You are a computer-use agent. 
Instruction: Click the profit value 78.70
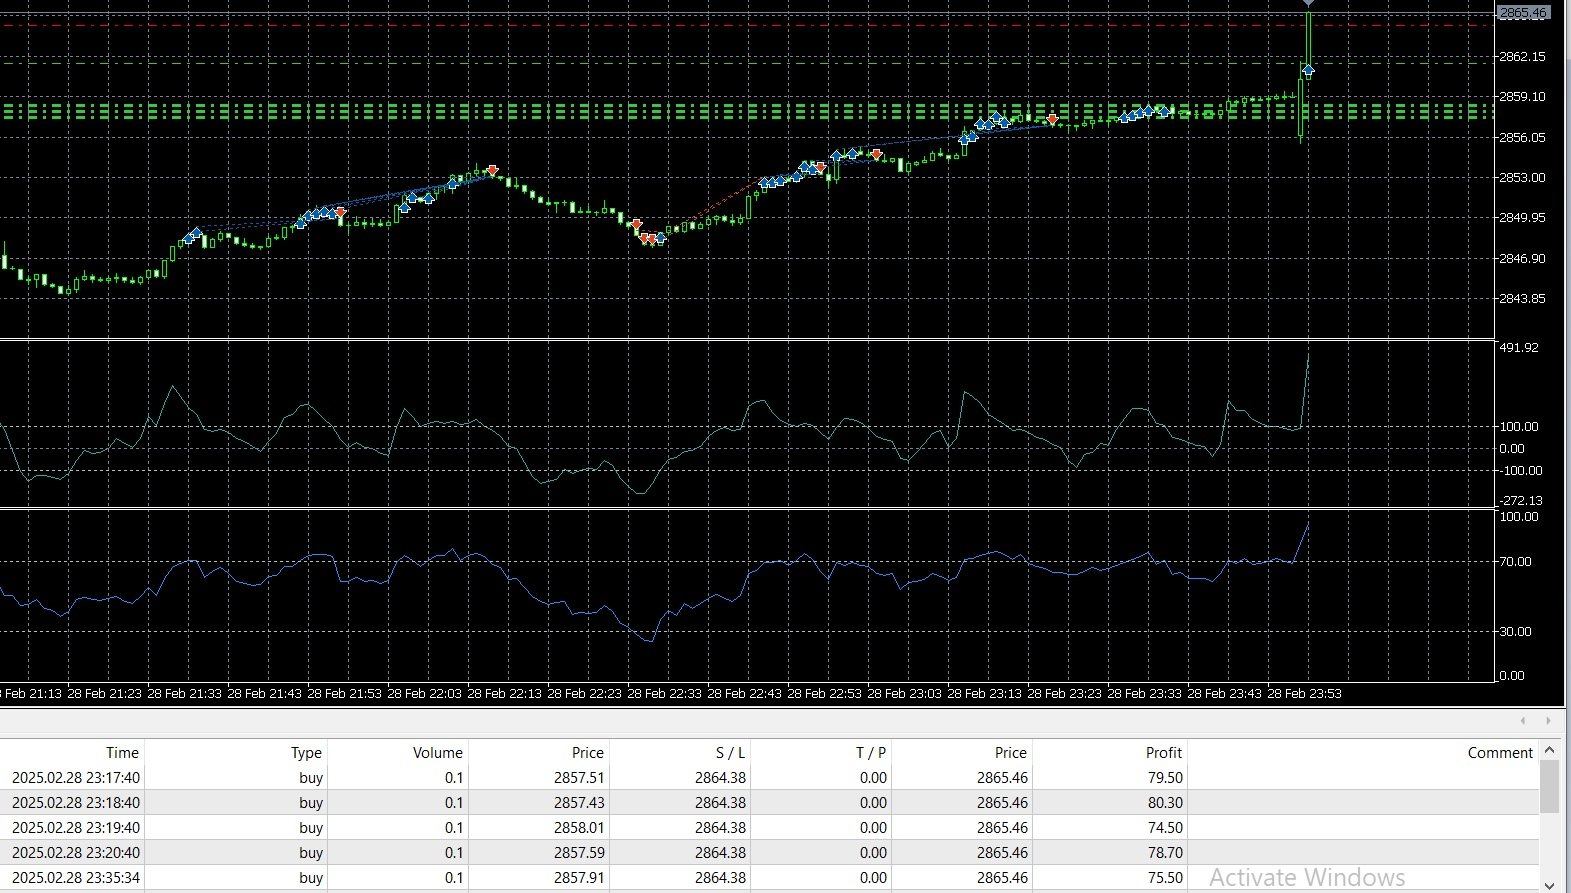(x=1164, y=852)
